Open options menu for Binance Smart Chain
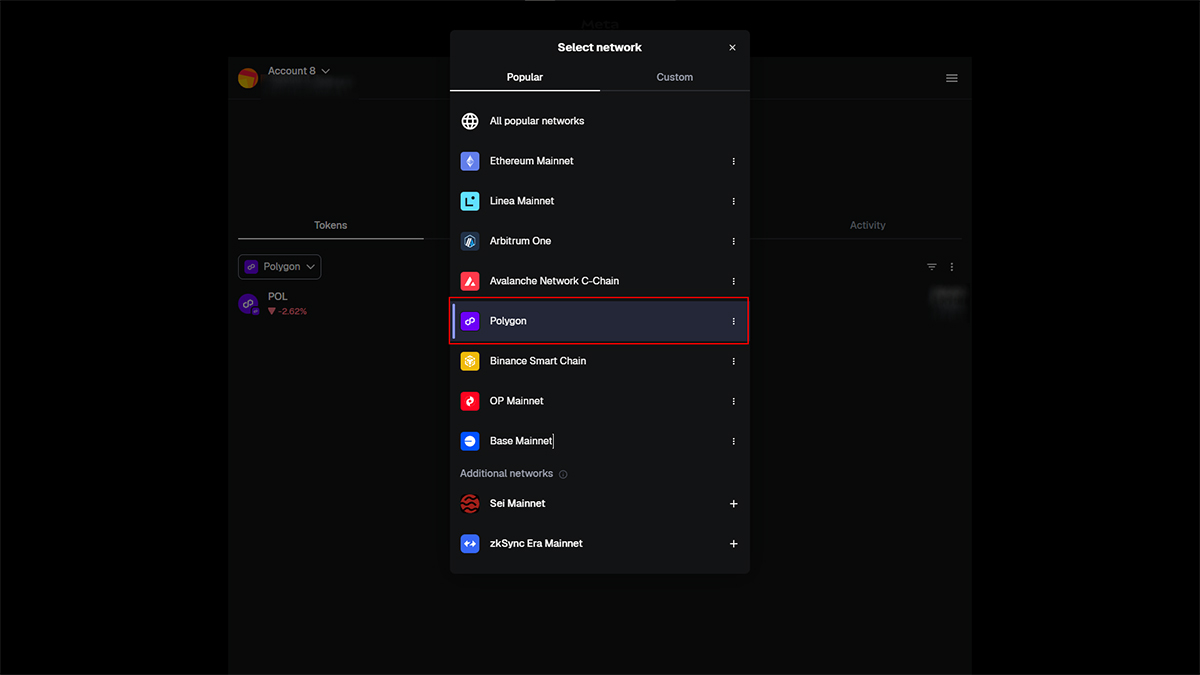The image size is (1200, 675). click(733, 361)
